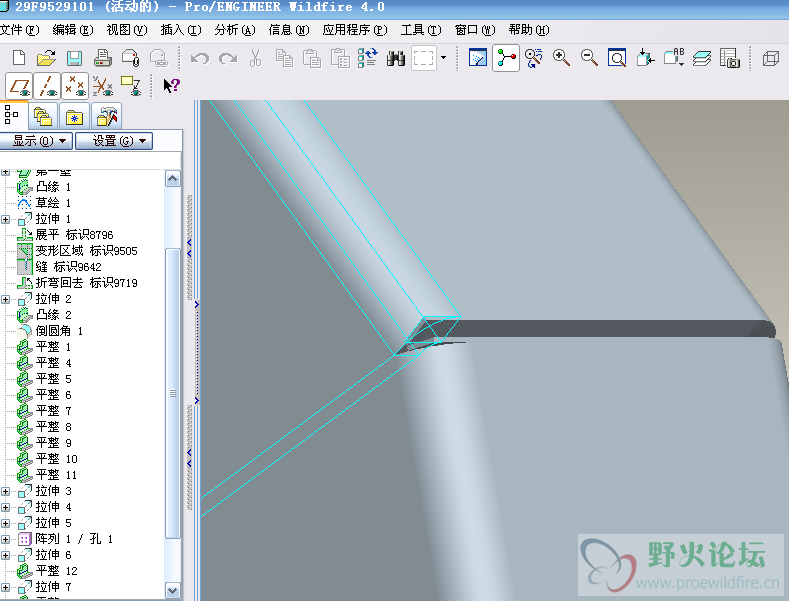Viewport: 789px width, 601px height.
Task: Open the 插入(I) menu
Action: (x=181, y=30)
